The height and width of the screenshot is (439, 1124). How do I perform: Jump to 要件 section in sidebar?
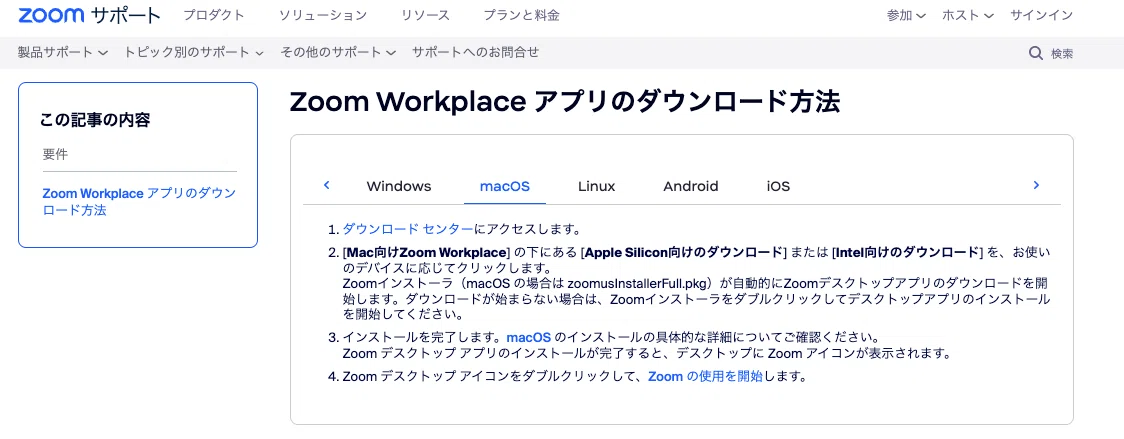point(55,154)
